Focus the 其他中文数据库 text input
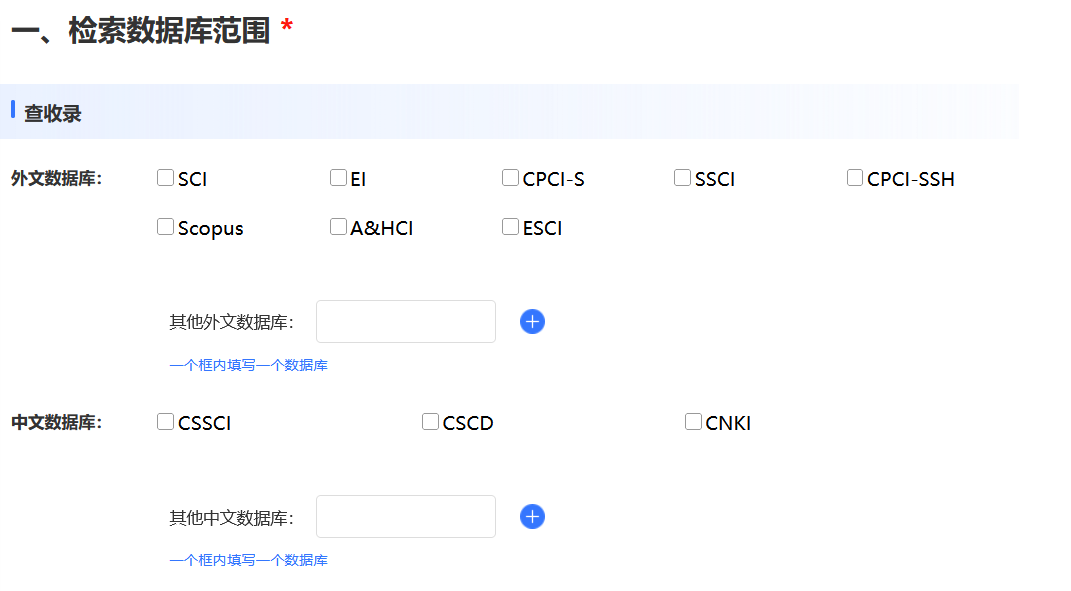The height and width of the screenshot is (591, 1071). [x=405, y=516]
